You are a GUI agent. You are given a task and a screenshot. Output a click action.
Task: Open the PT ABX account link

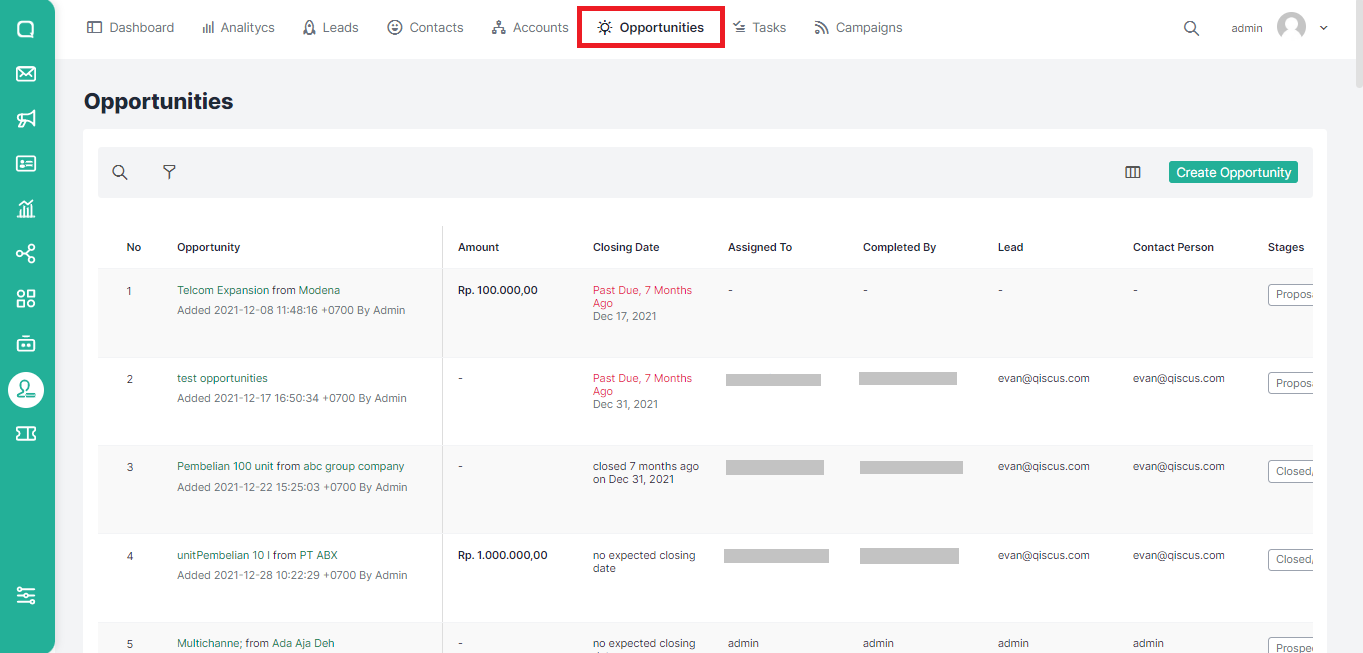319,555
